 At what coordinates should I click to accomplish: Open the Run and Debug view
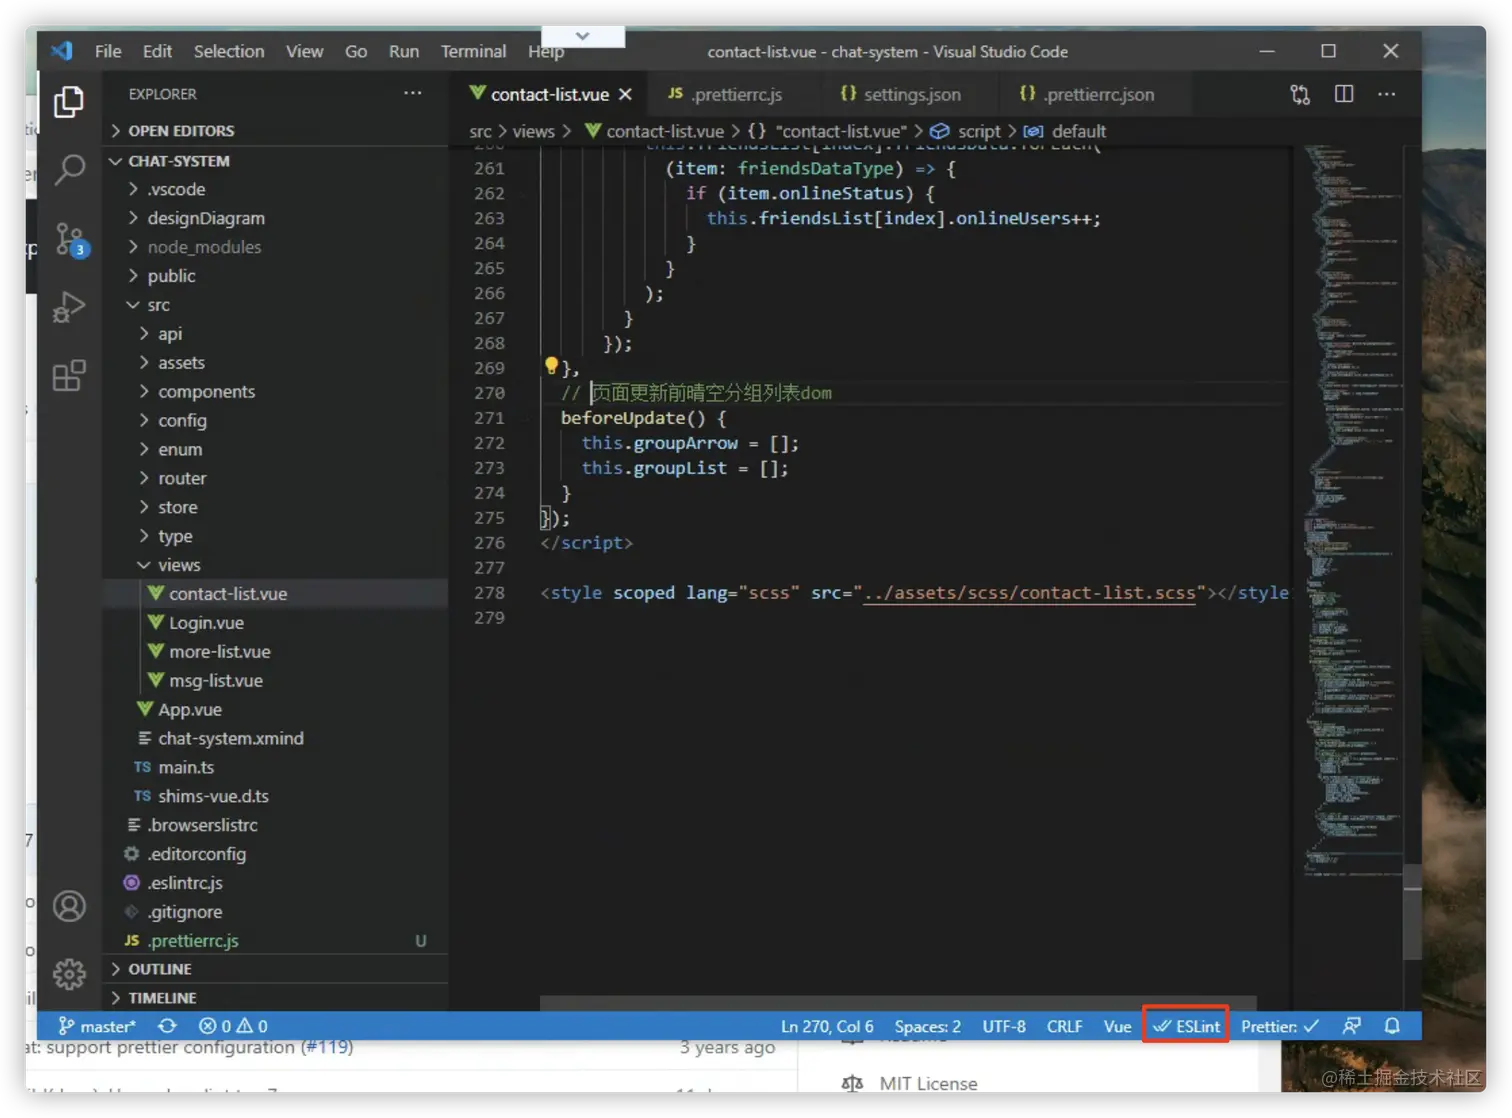(69, 307)
